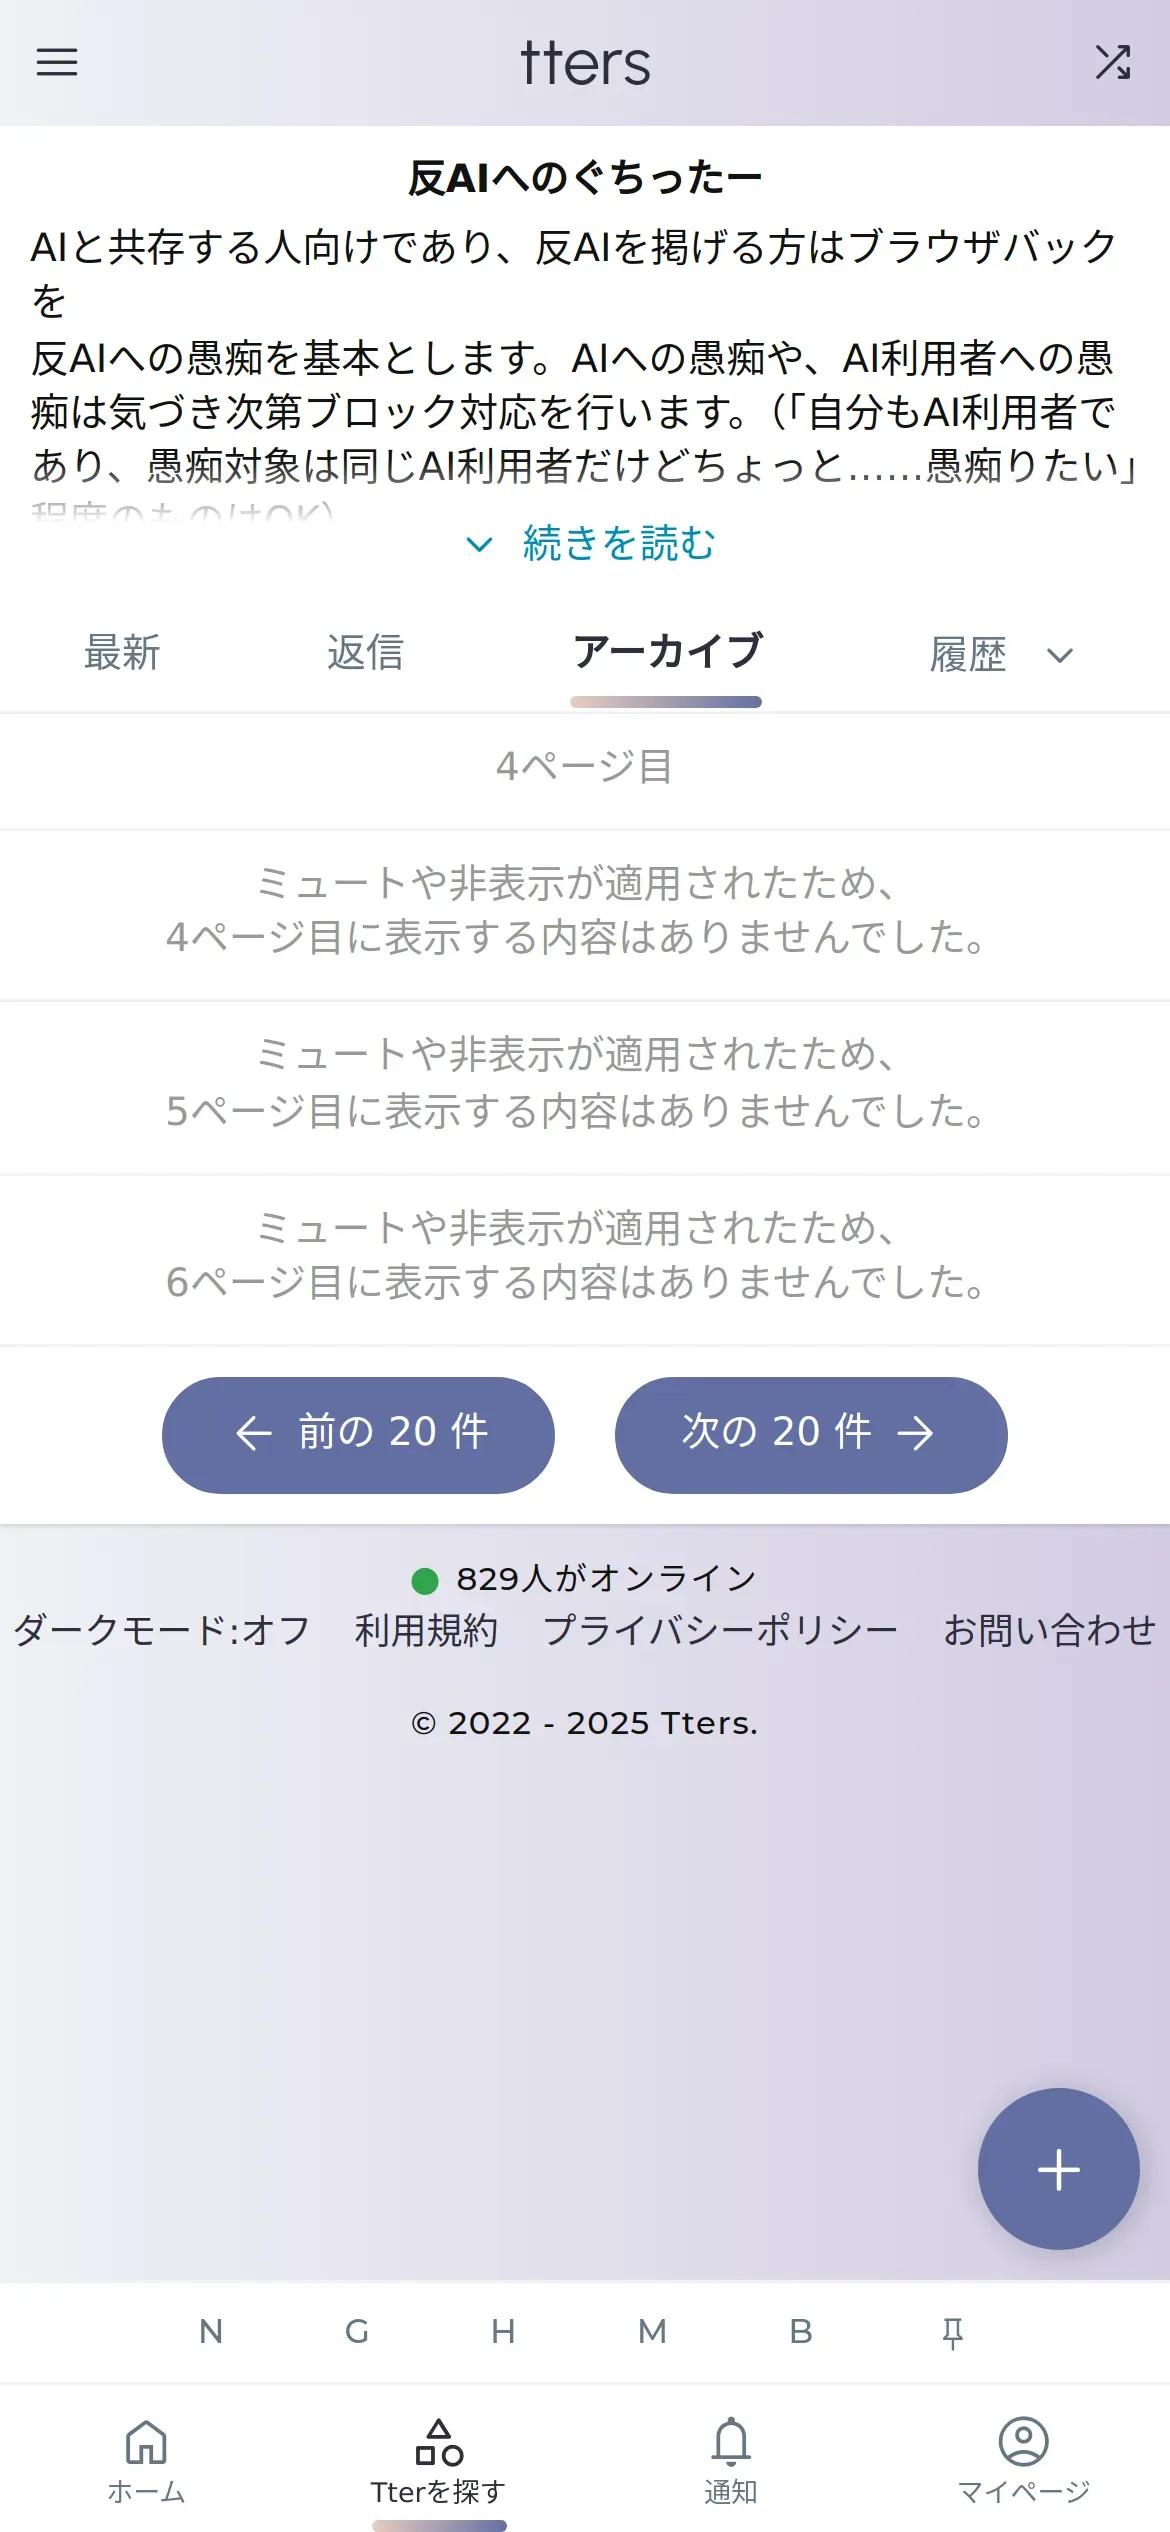The height and width of the screenshot is (2532, 1170).
Task: Open the 利用規約 link
Action: point(426,1631)
